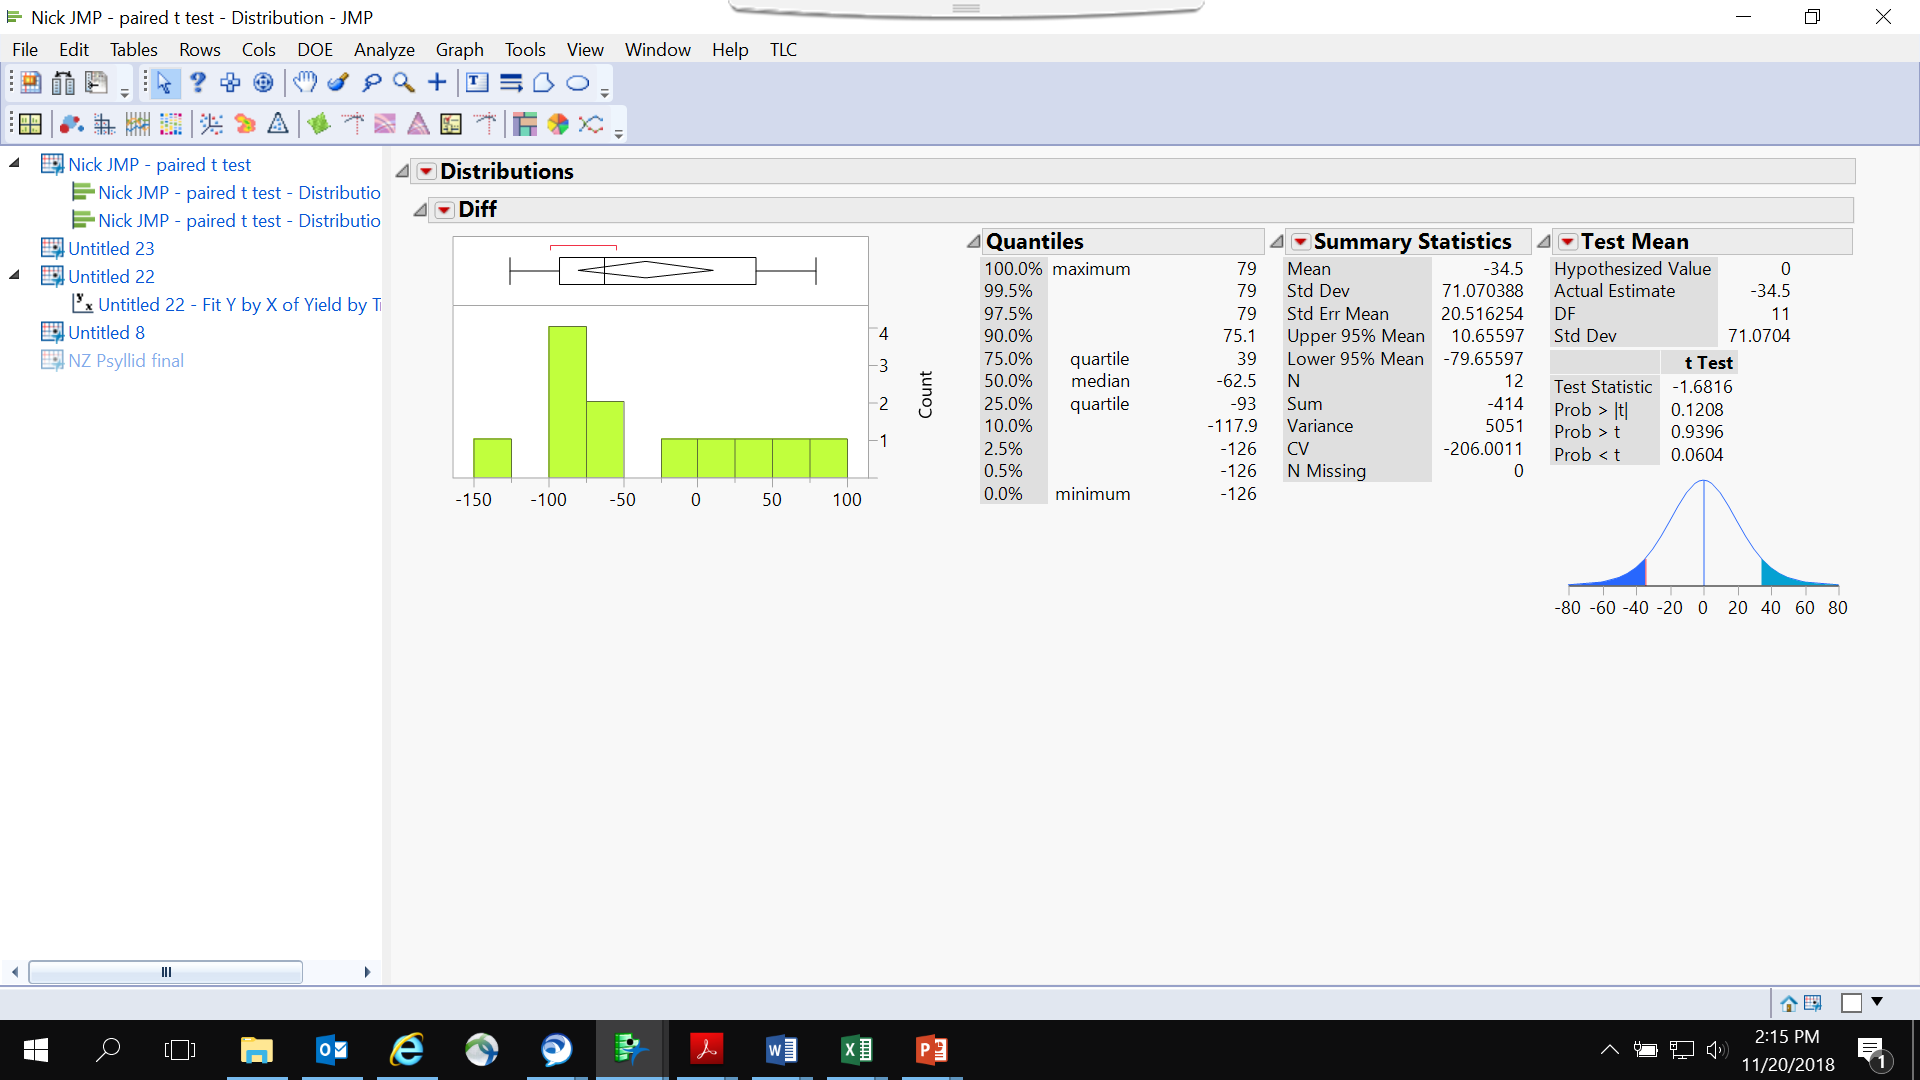The width and height of the screenshot is (1920, 1080).
Task: Open the Analyze menu
Action: (x=384, y=49)
